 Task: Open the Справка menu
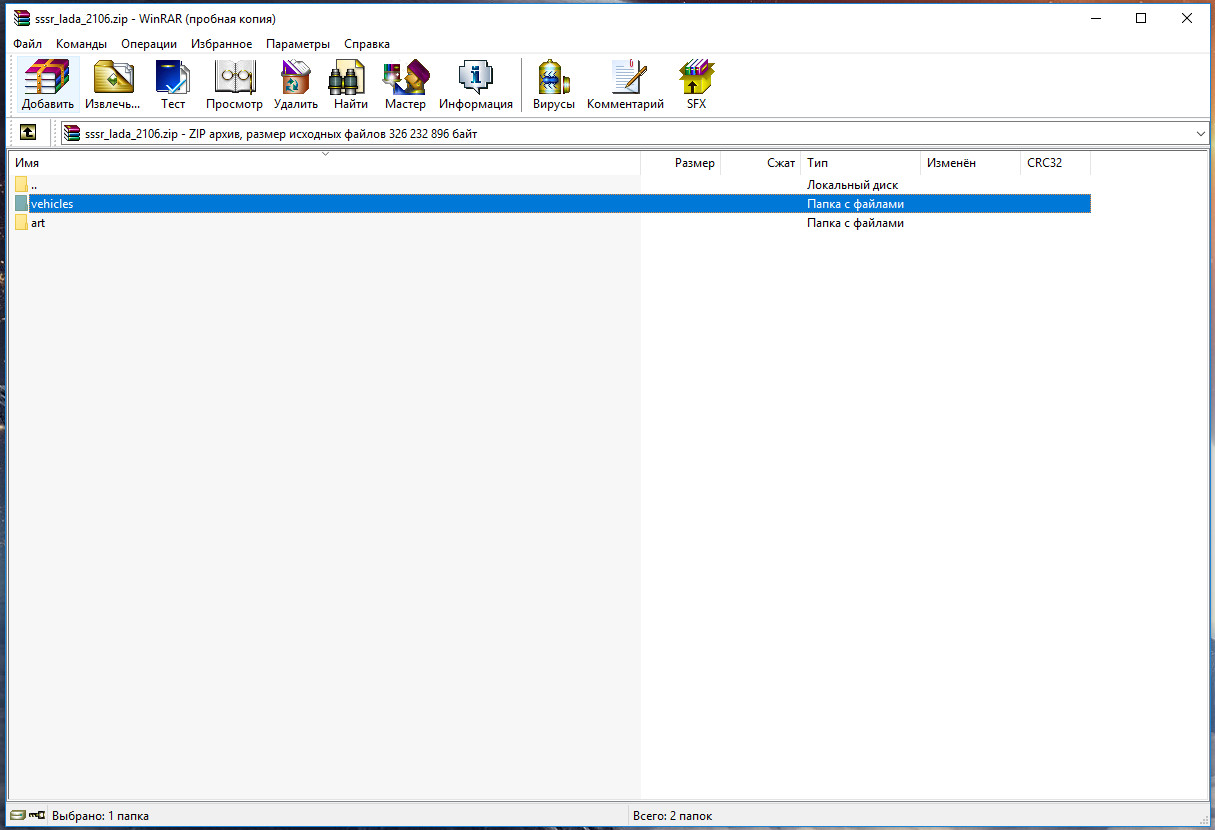[x=367, y=44]
